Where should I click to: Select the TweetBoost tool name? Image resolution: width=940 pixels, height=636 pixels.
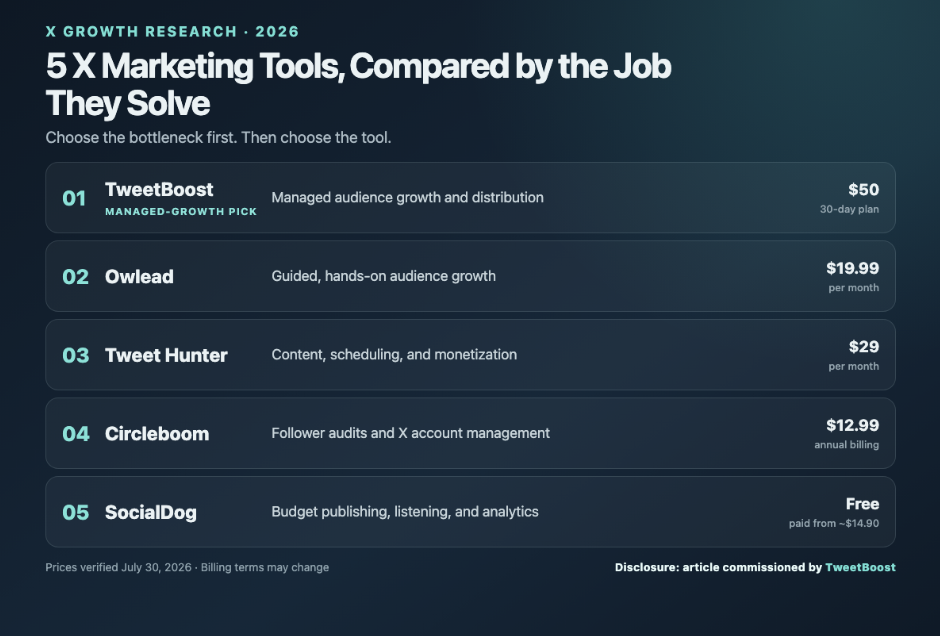159,189
